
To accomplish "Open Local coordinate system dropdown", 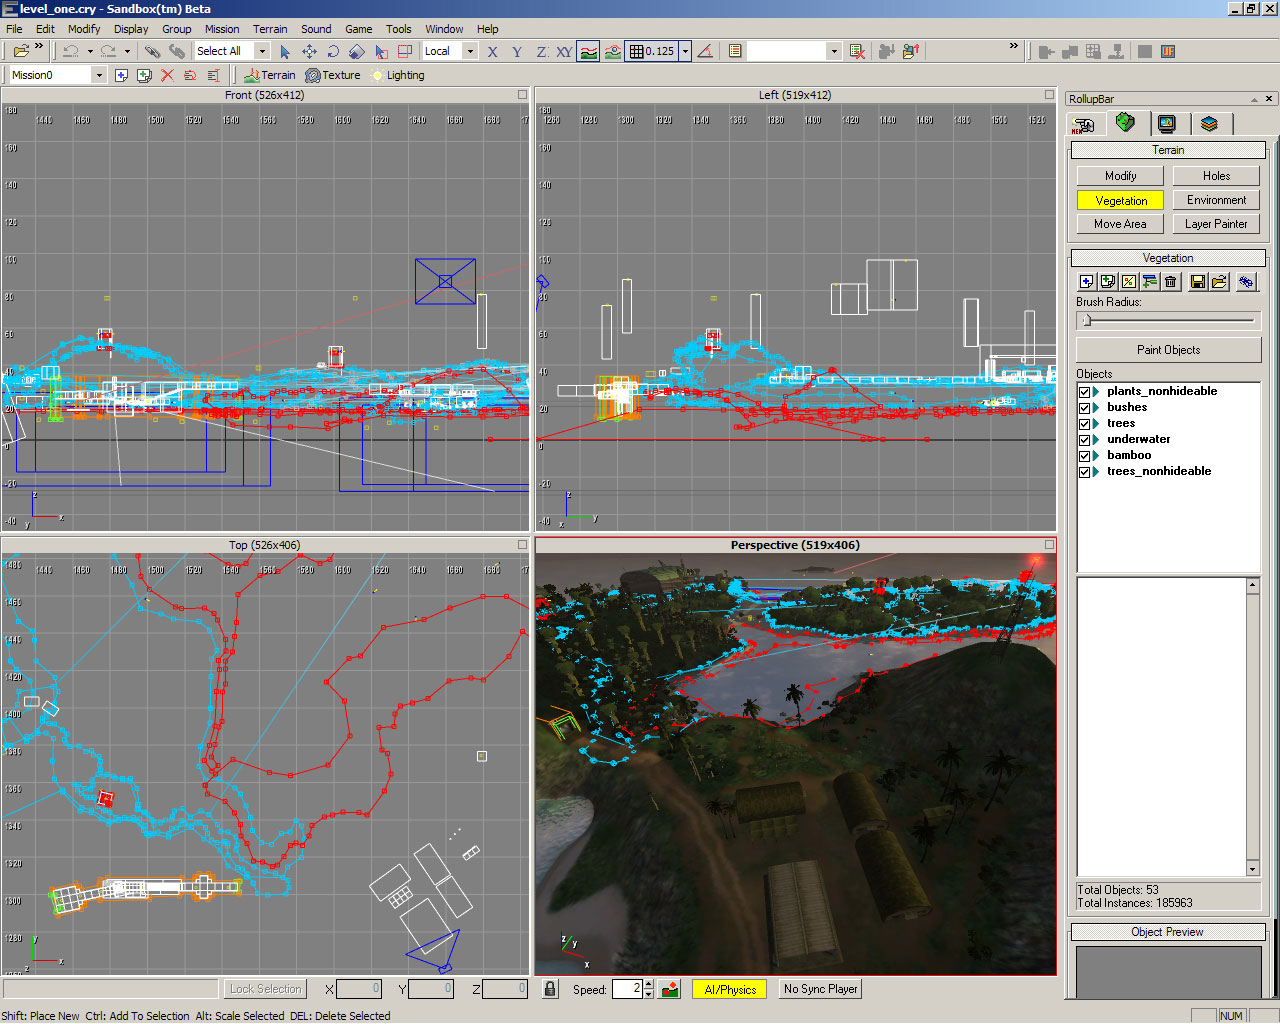I will (x=470, y=51).
